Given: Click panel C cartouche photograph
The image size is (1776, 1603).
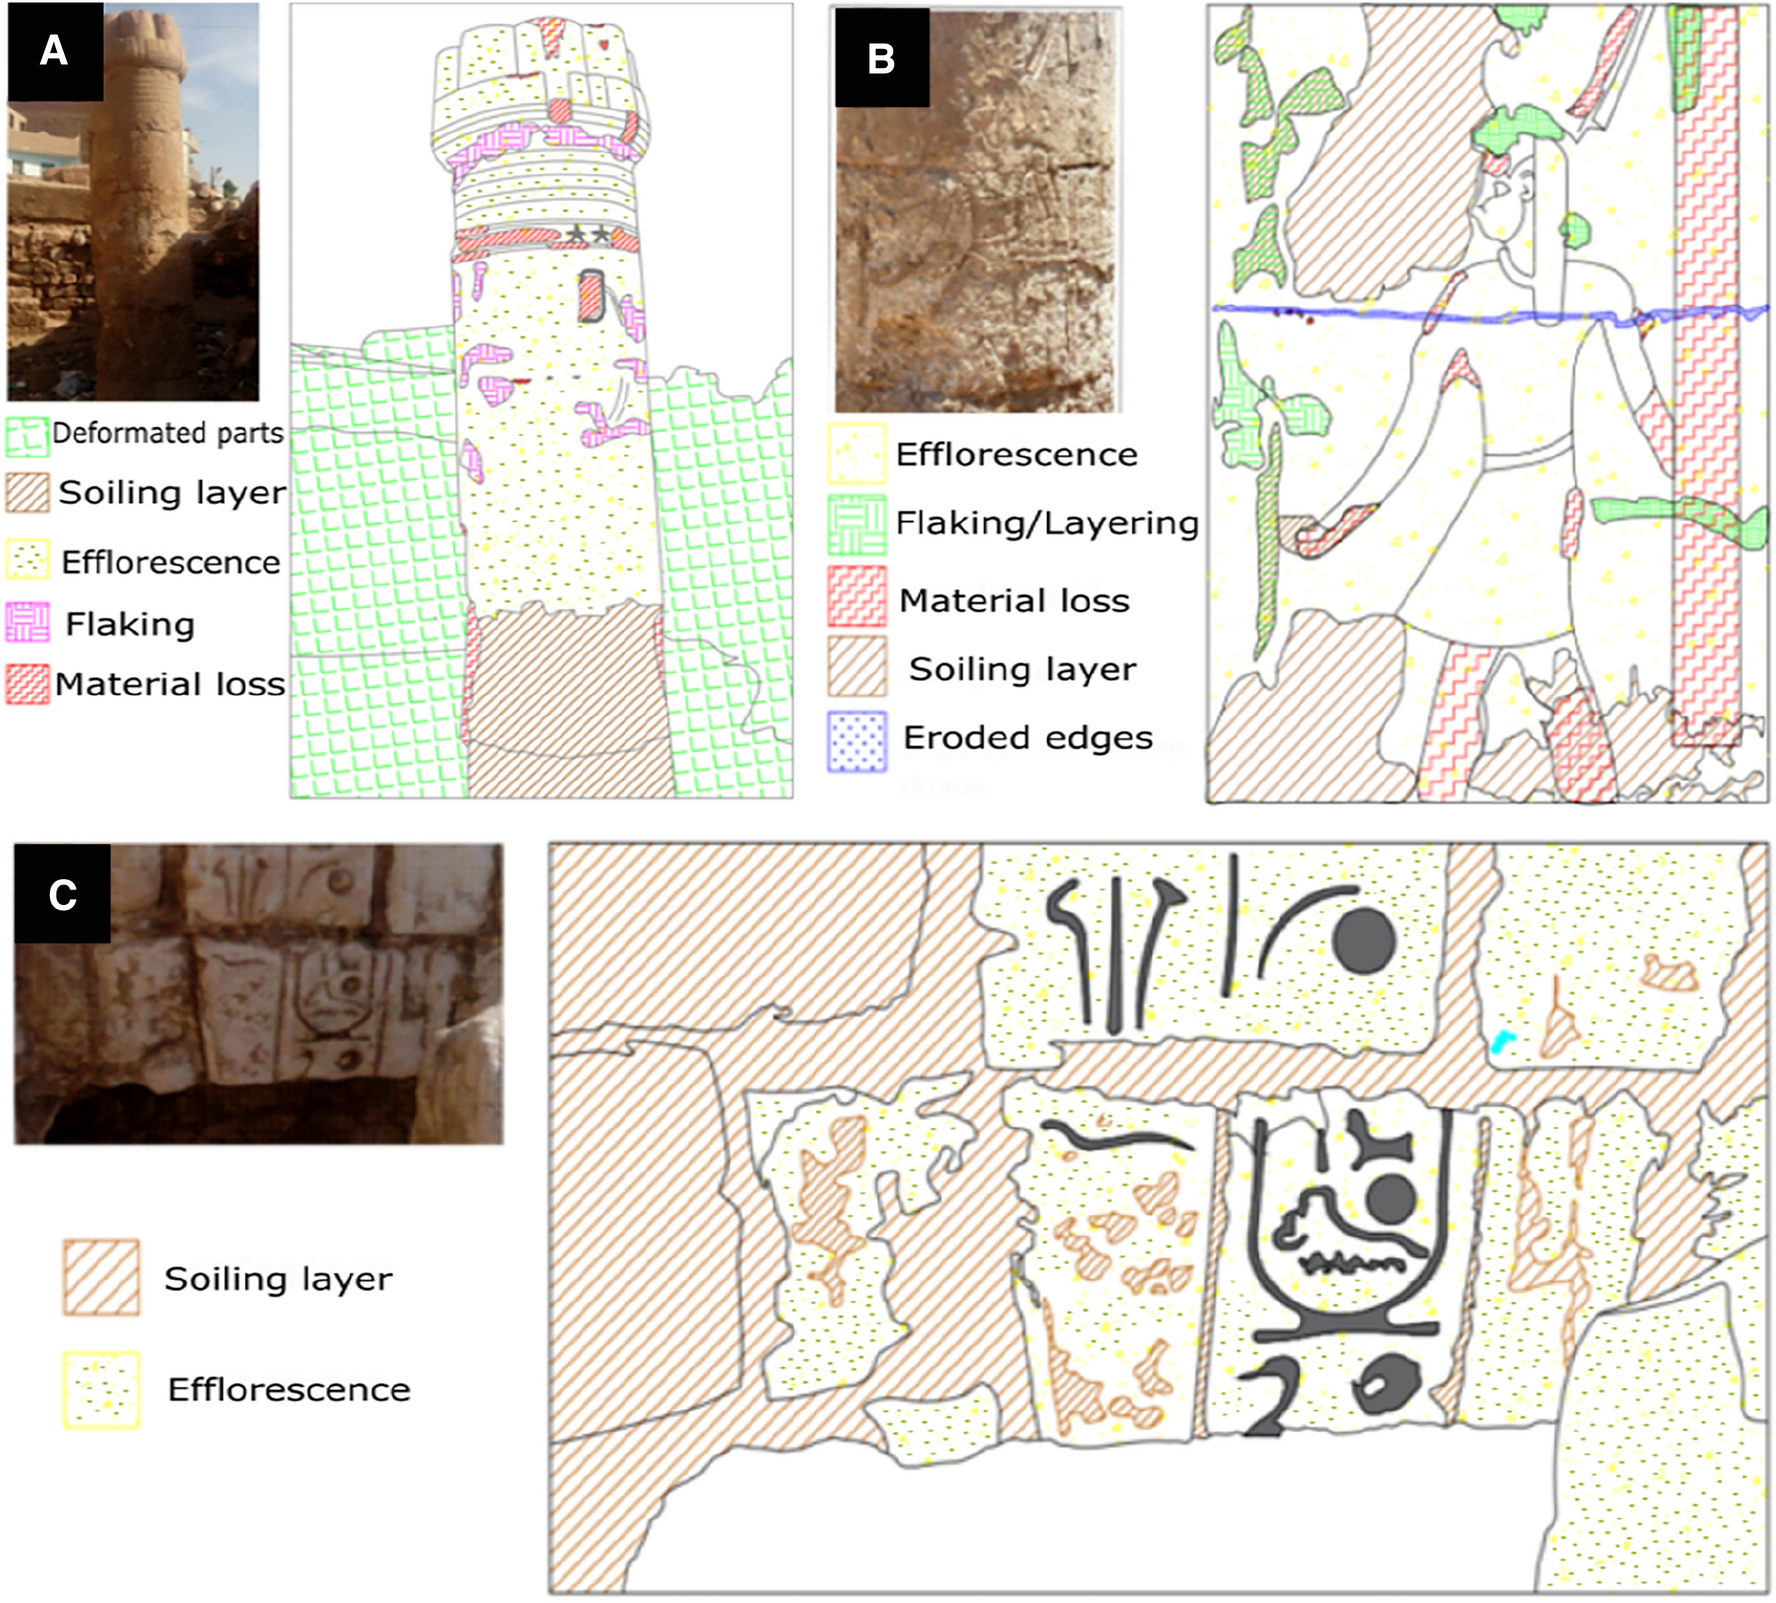Looking at the screenshot, I should 259,994.
